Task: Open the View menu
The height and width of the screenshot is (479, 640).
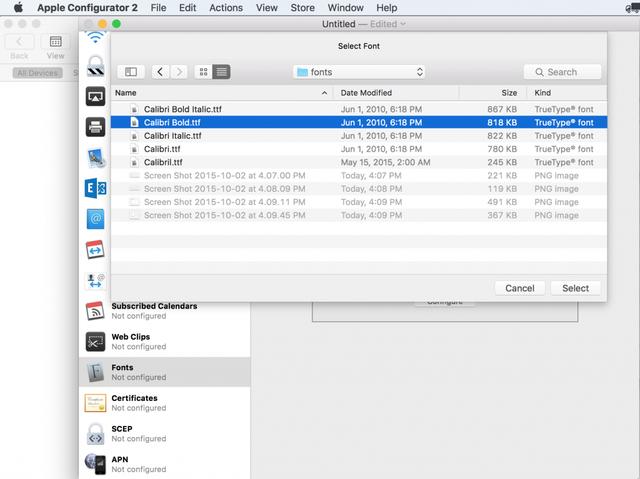Action: tap(267, 8)
